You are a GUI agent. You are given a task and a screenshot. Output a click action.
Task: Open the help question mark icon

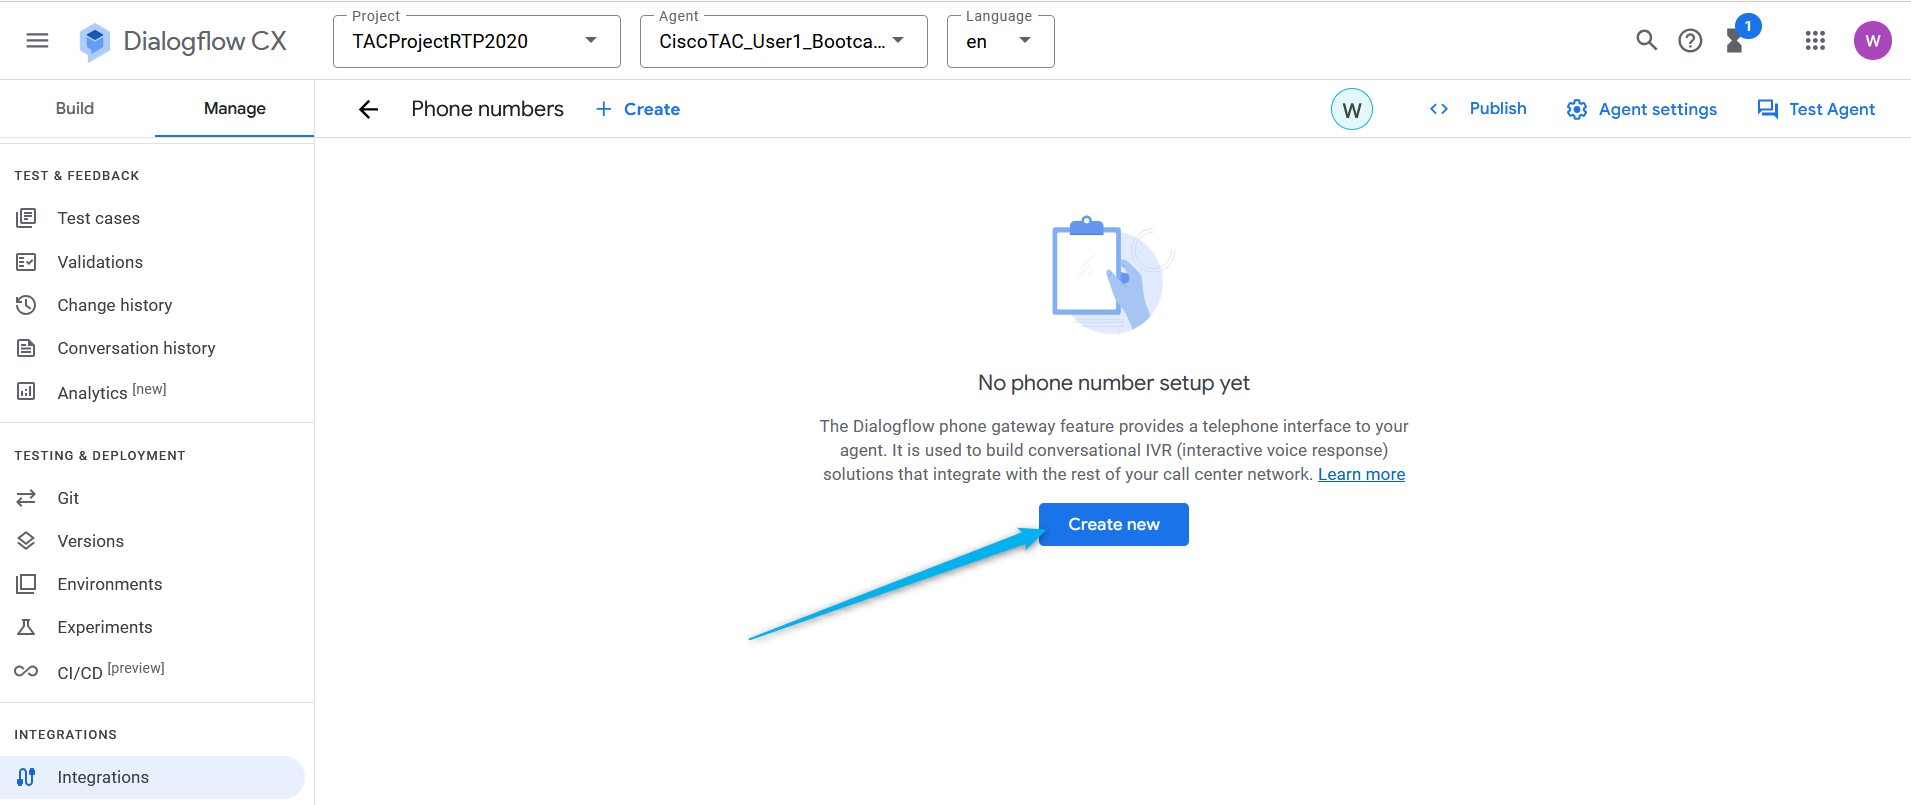pyautogui.click(x=1690, y=41)
